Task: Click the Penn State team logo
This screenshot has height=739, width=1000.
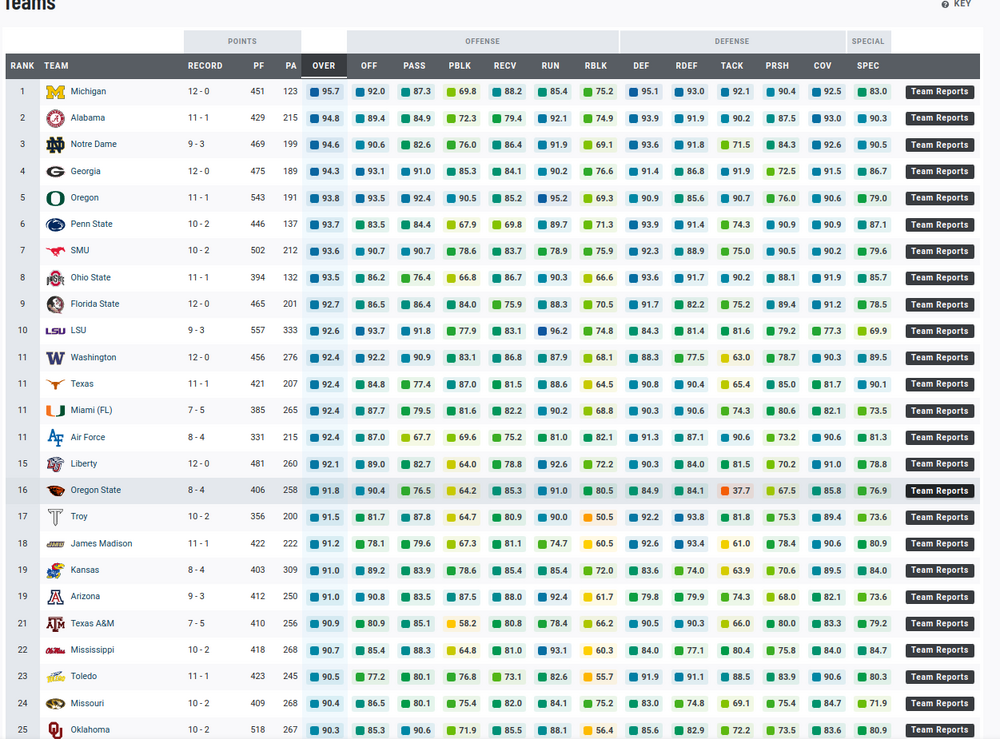Action: tap(55, 225)
